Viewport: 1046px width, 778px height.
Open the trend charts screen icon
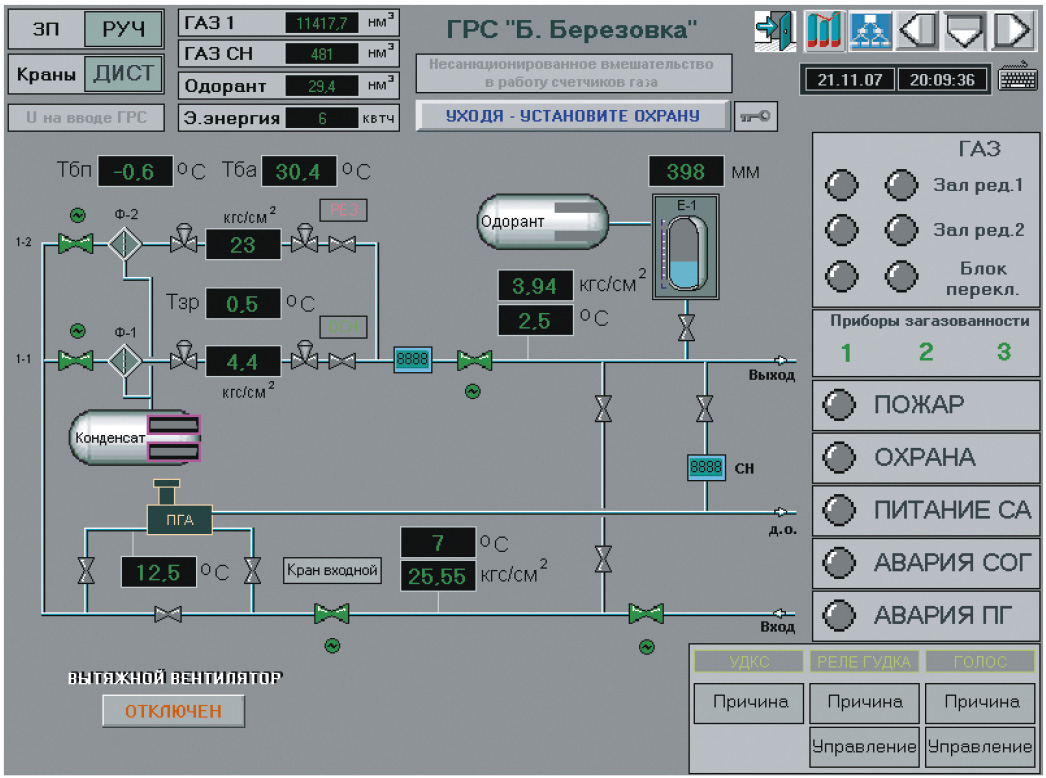825,30
